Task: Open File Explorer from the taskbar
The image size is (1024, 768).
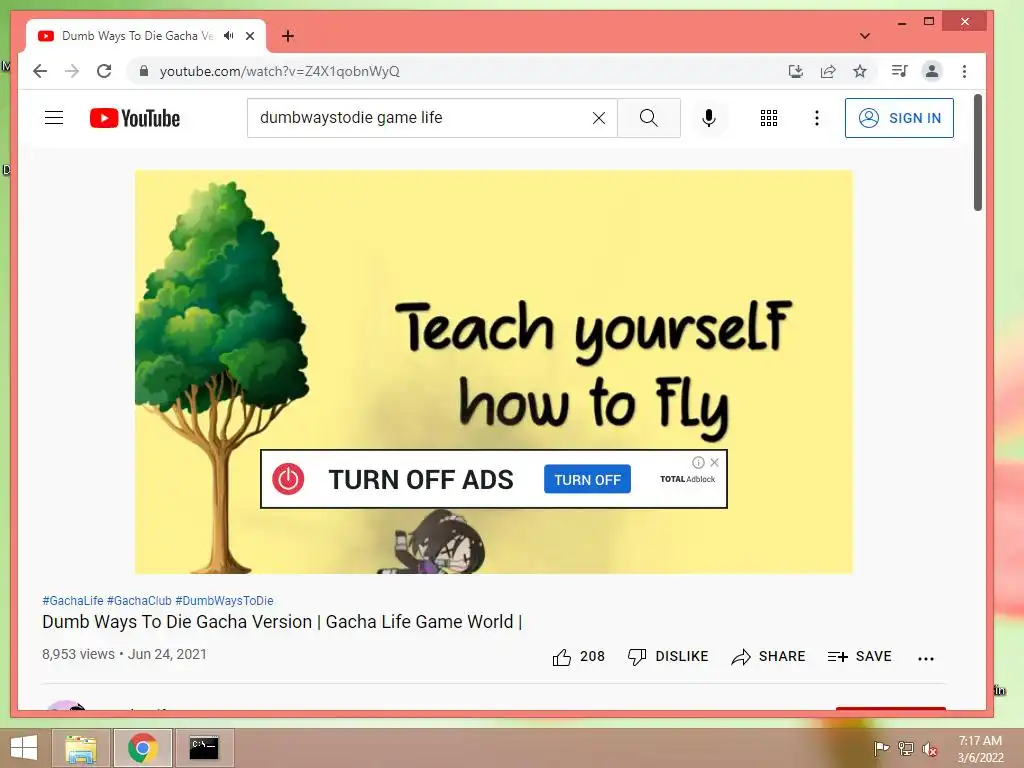Action: 81,748
